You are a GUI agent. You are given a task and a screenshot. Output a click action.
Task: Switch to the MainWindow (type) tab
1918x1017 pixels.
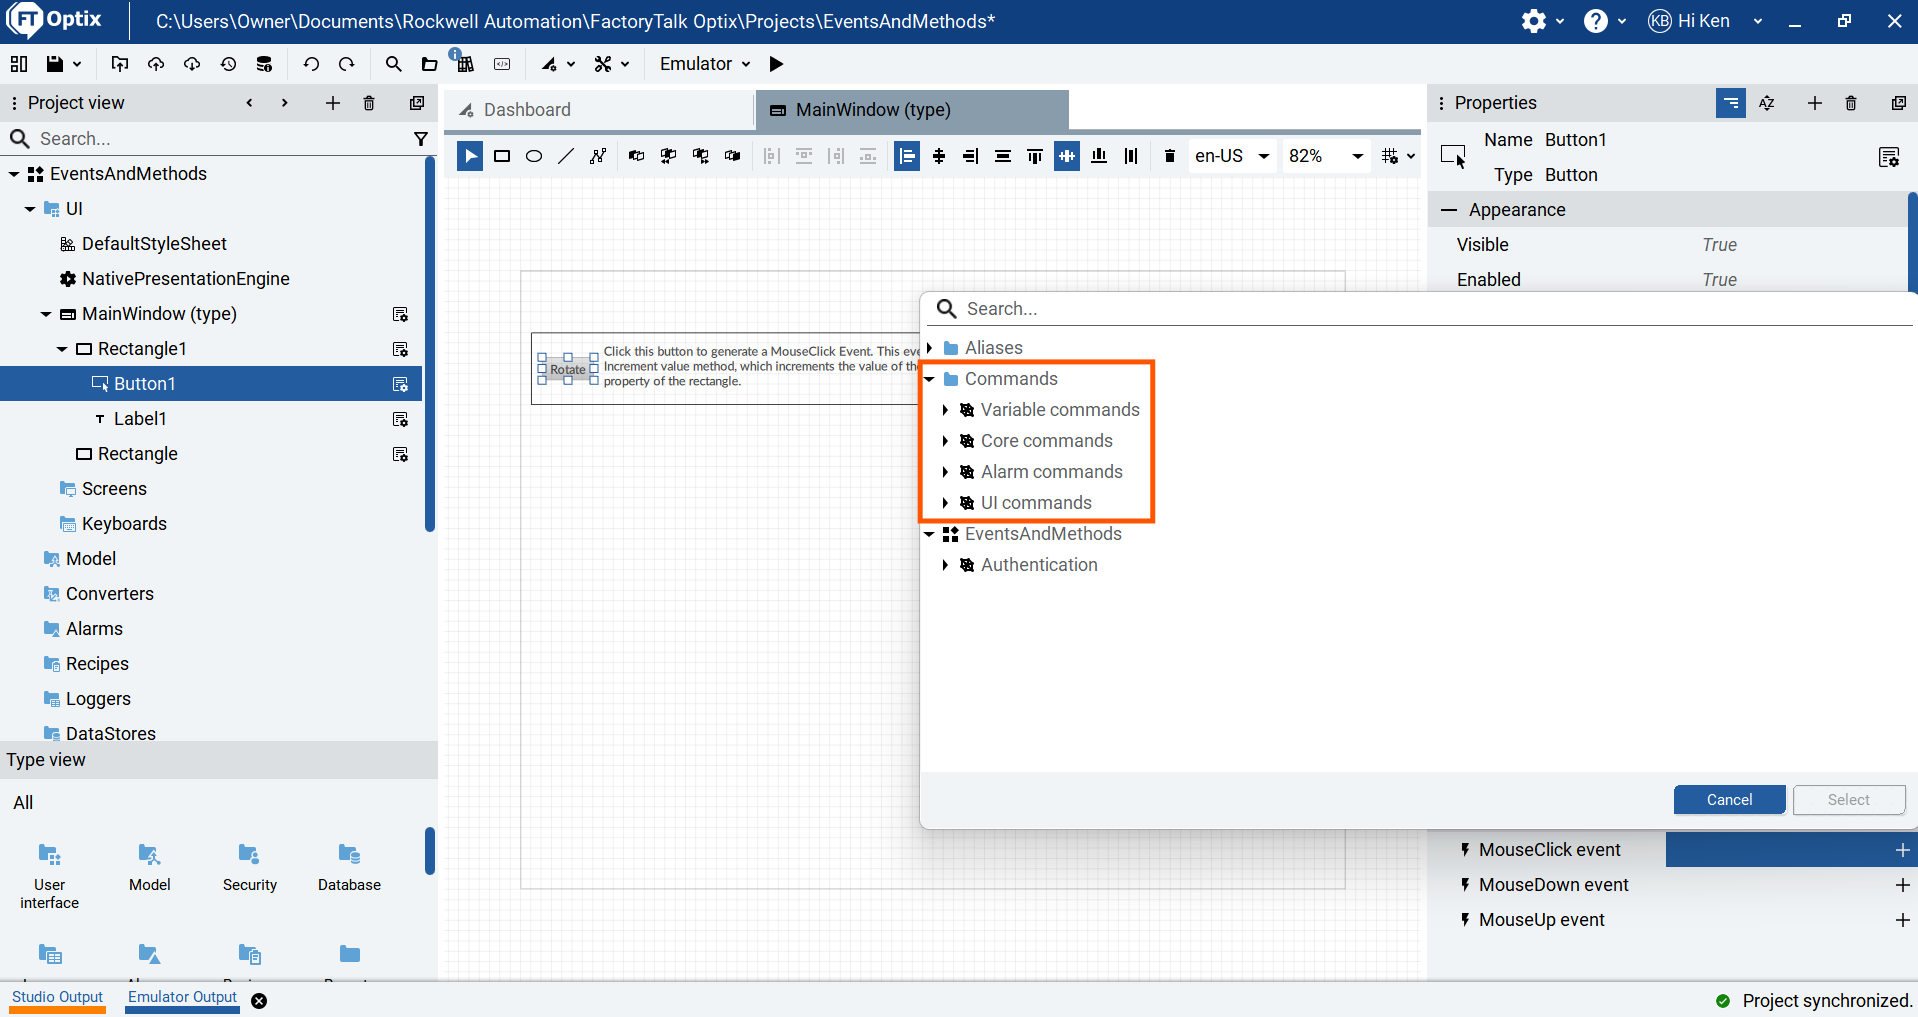(912, 110)
